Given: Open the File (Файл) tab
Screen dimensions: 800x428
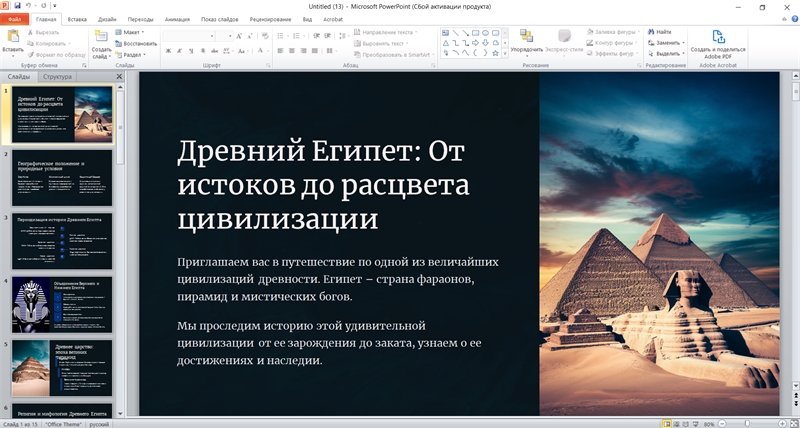Looking at the screenshot, I should [14, 19].
